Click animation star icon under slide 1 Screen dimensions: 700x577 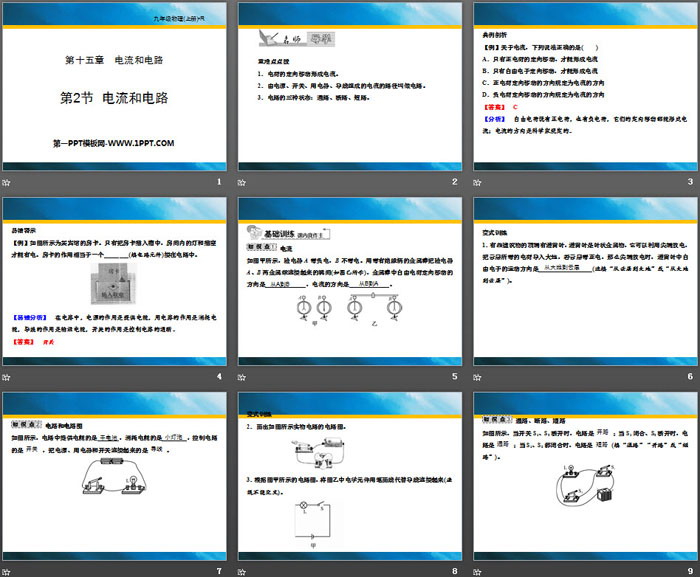(x=6, y=182)
